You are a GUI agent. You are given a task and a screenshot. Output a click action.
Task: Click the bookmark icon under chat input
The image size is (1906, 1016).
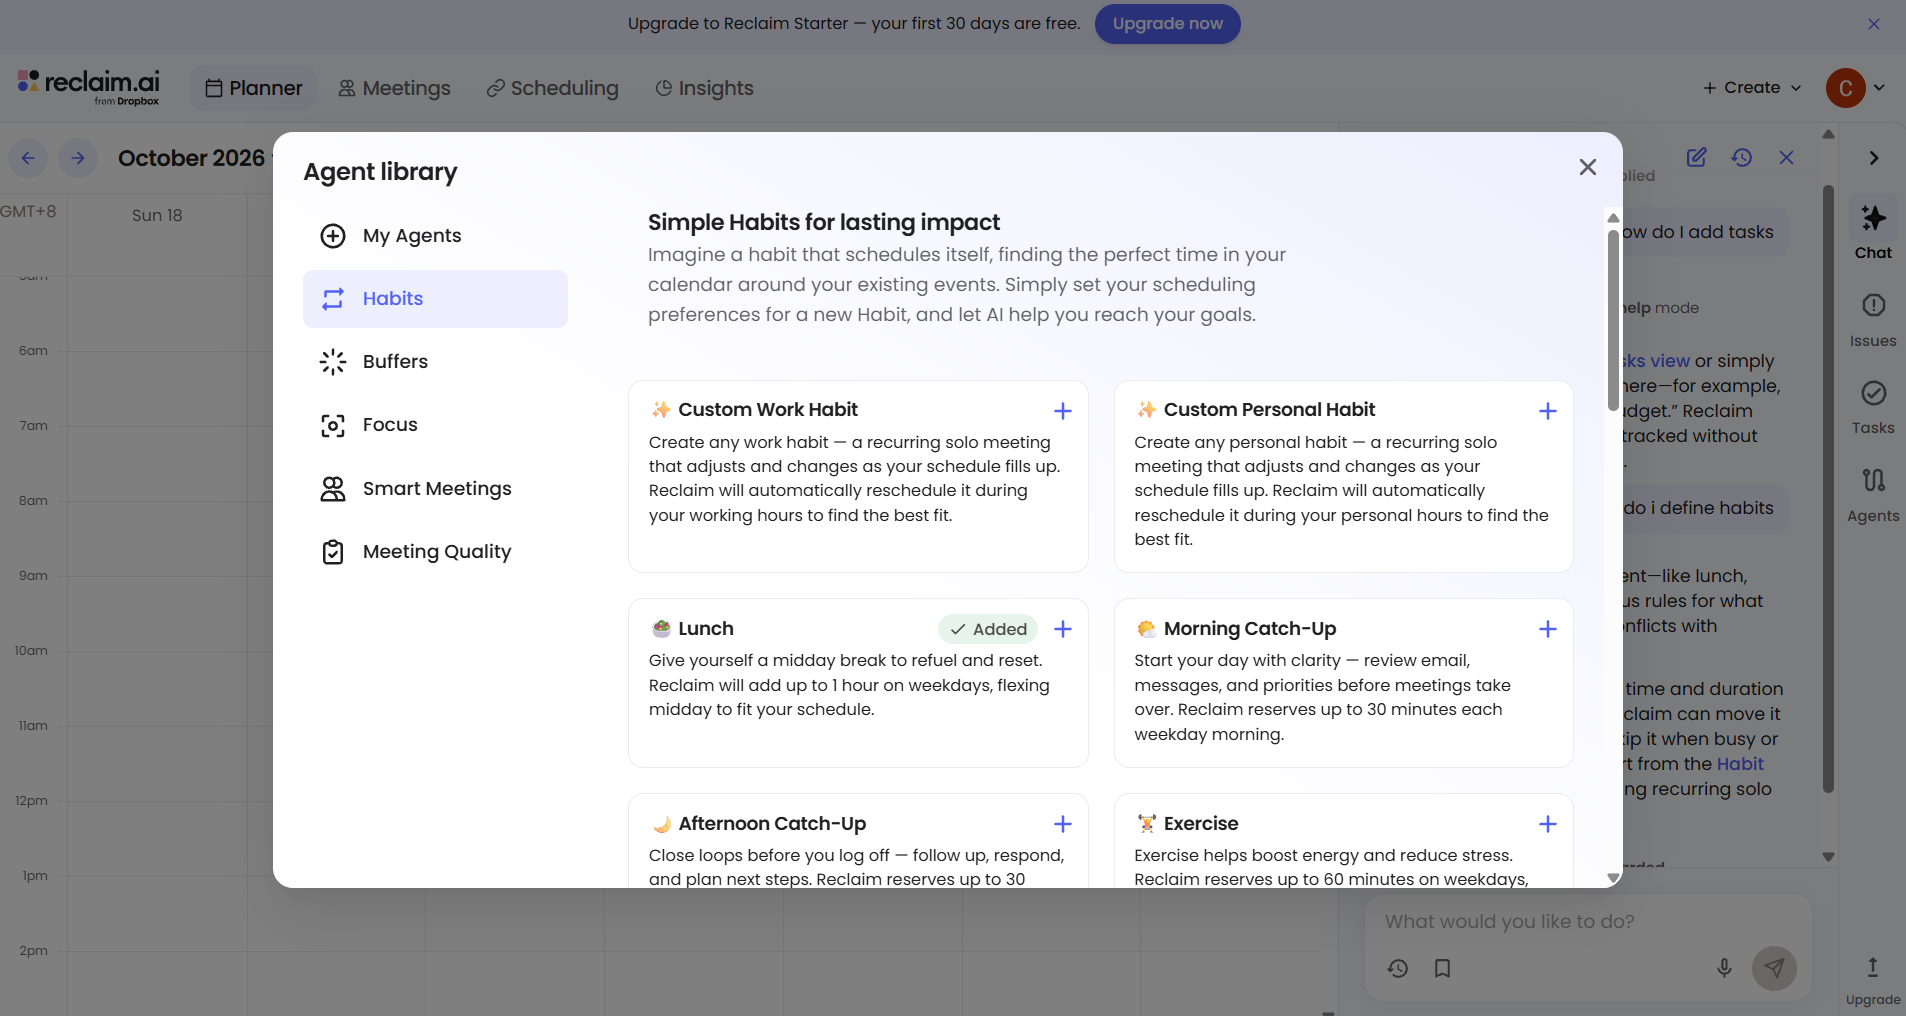[x=1442, y=968]
